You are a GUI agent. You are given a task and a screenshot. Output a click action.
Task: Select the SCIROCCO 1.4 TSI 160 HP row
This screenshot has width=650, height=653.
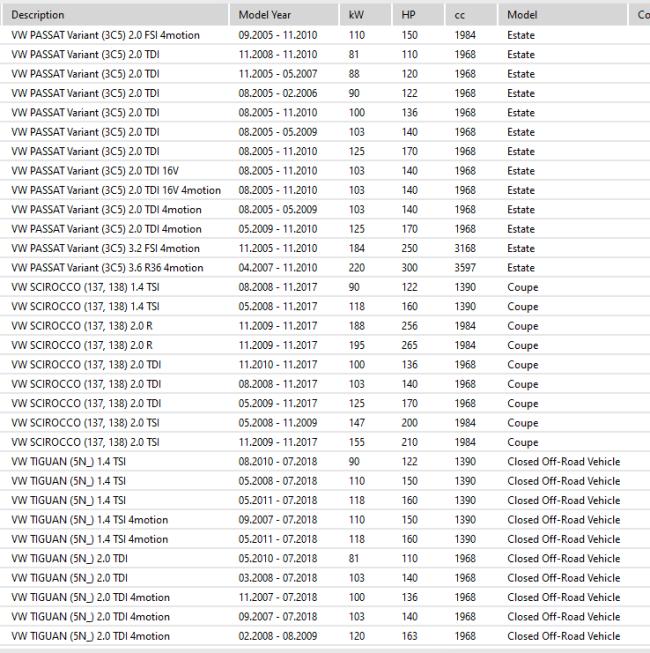click(x=325, y=307)
